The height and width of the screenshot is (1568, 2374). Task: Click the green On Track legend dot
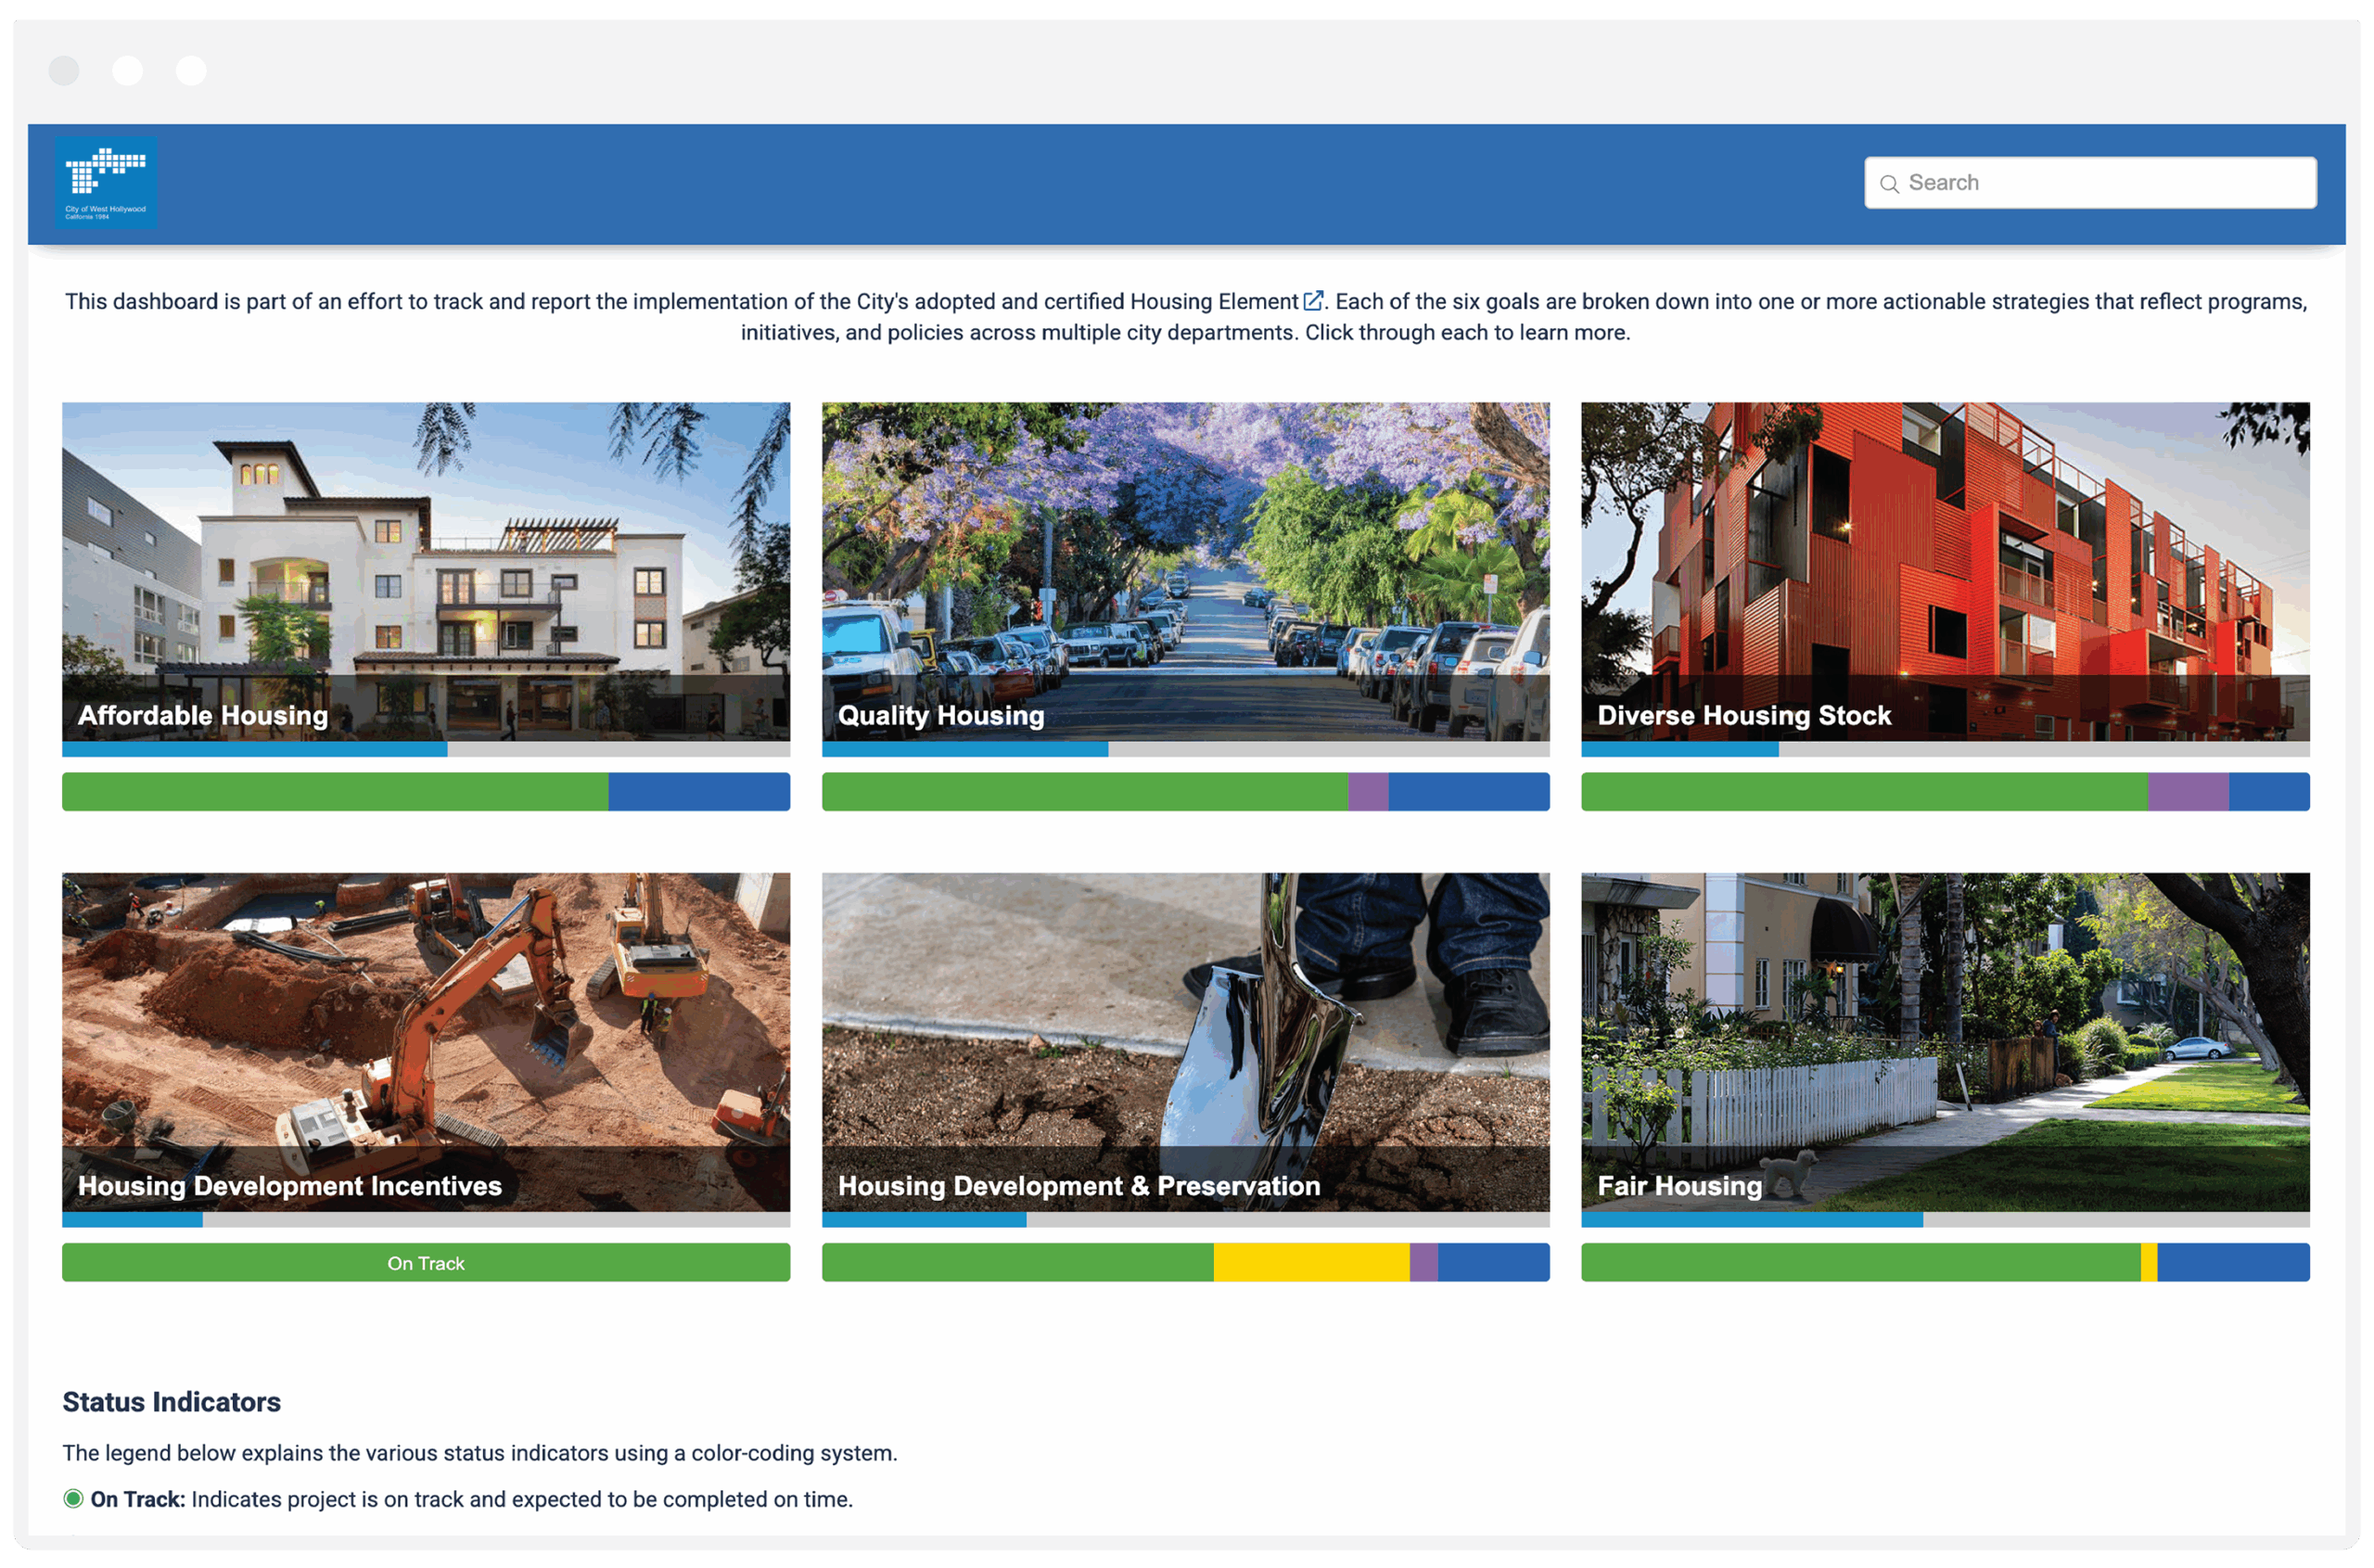click(x=73, y=1498)
